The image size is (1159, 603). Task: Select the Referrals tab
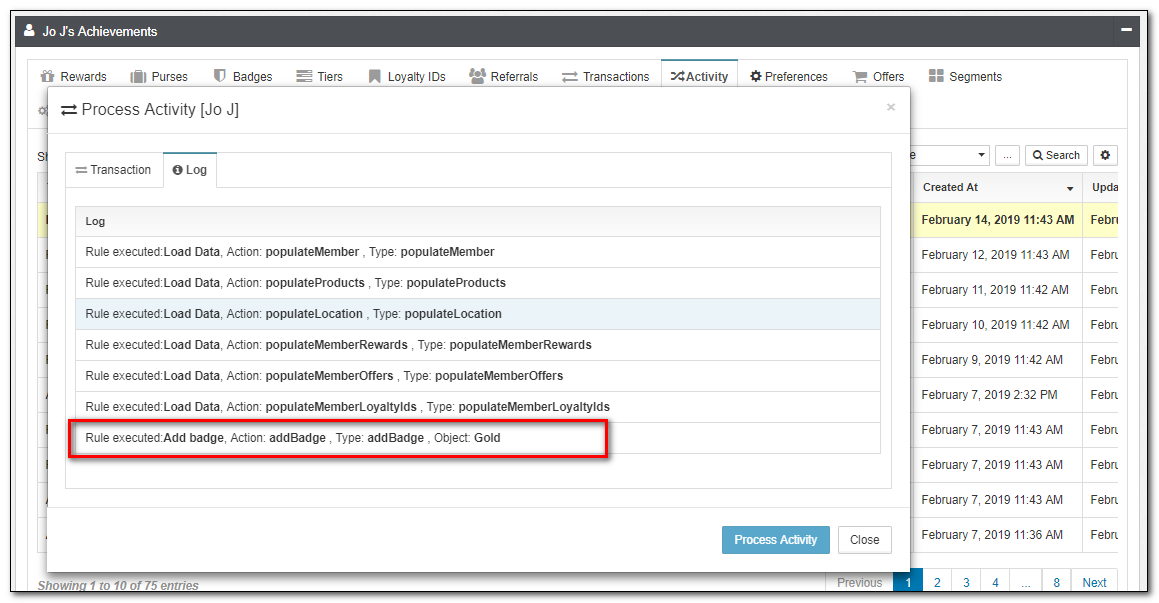[x=504, y=77]
